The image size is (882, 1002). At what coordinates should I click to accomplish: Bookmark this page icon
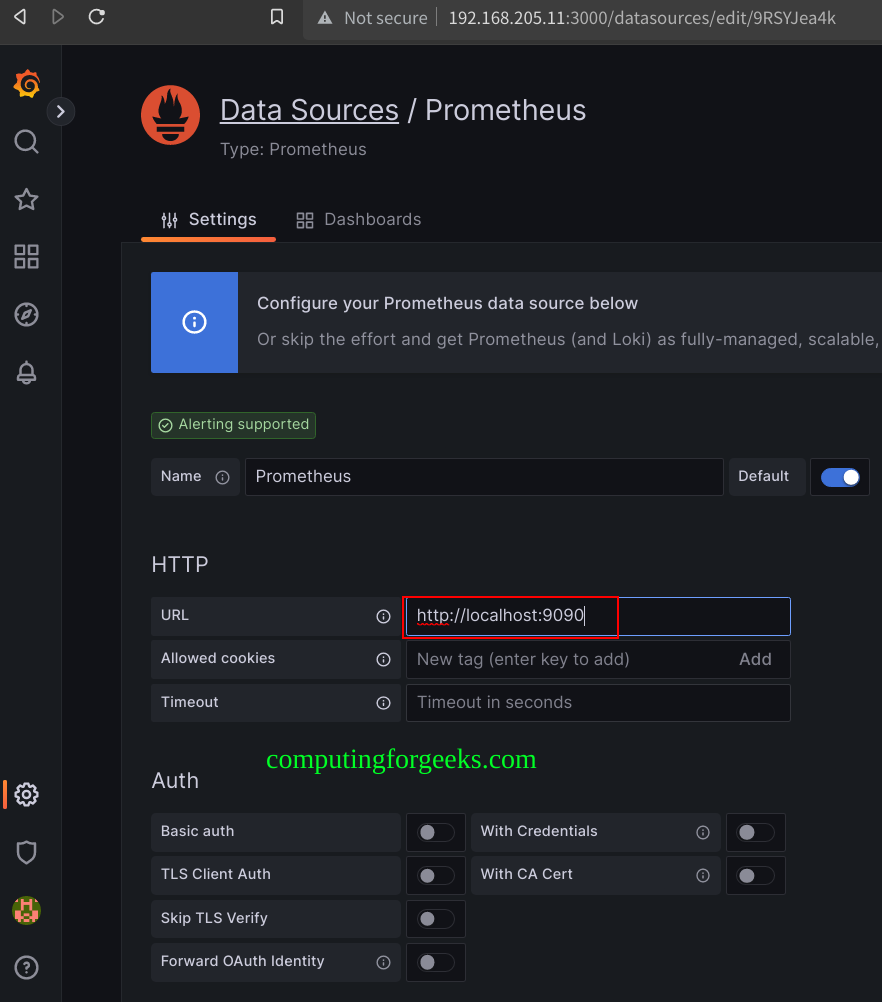point(277,17)
